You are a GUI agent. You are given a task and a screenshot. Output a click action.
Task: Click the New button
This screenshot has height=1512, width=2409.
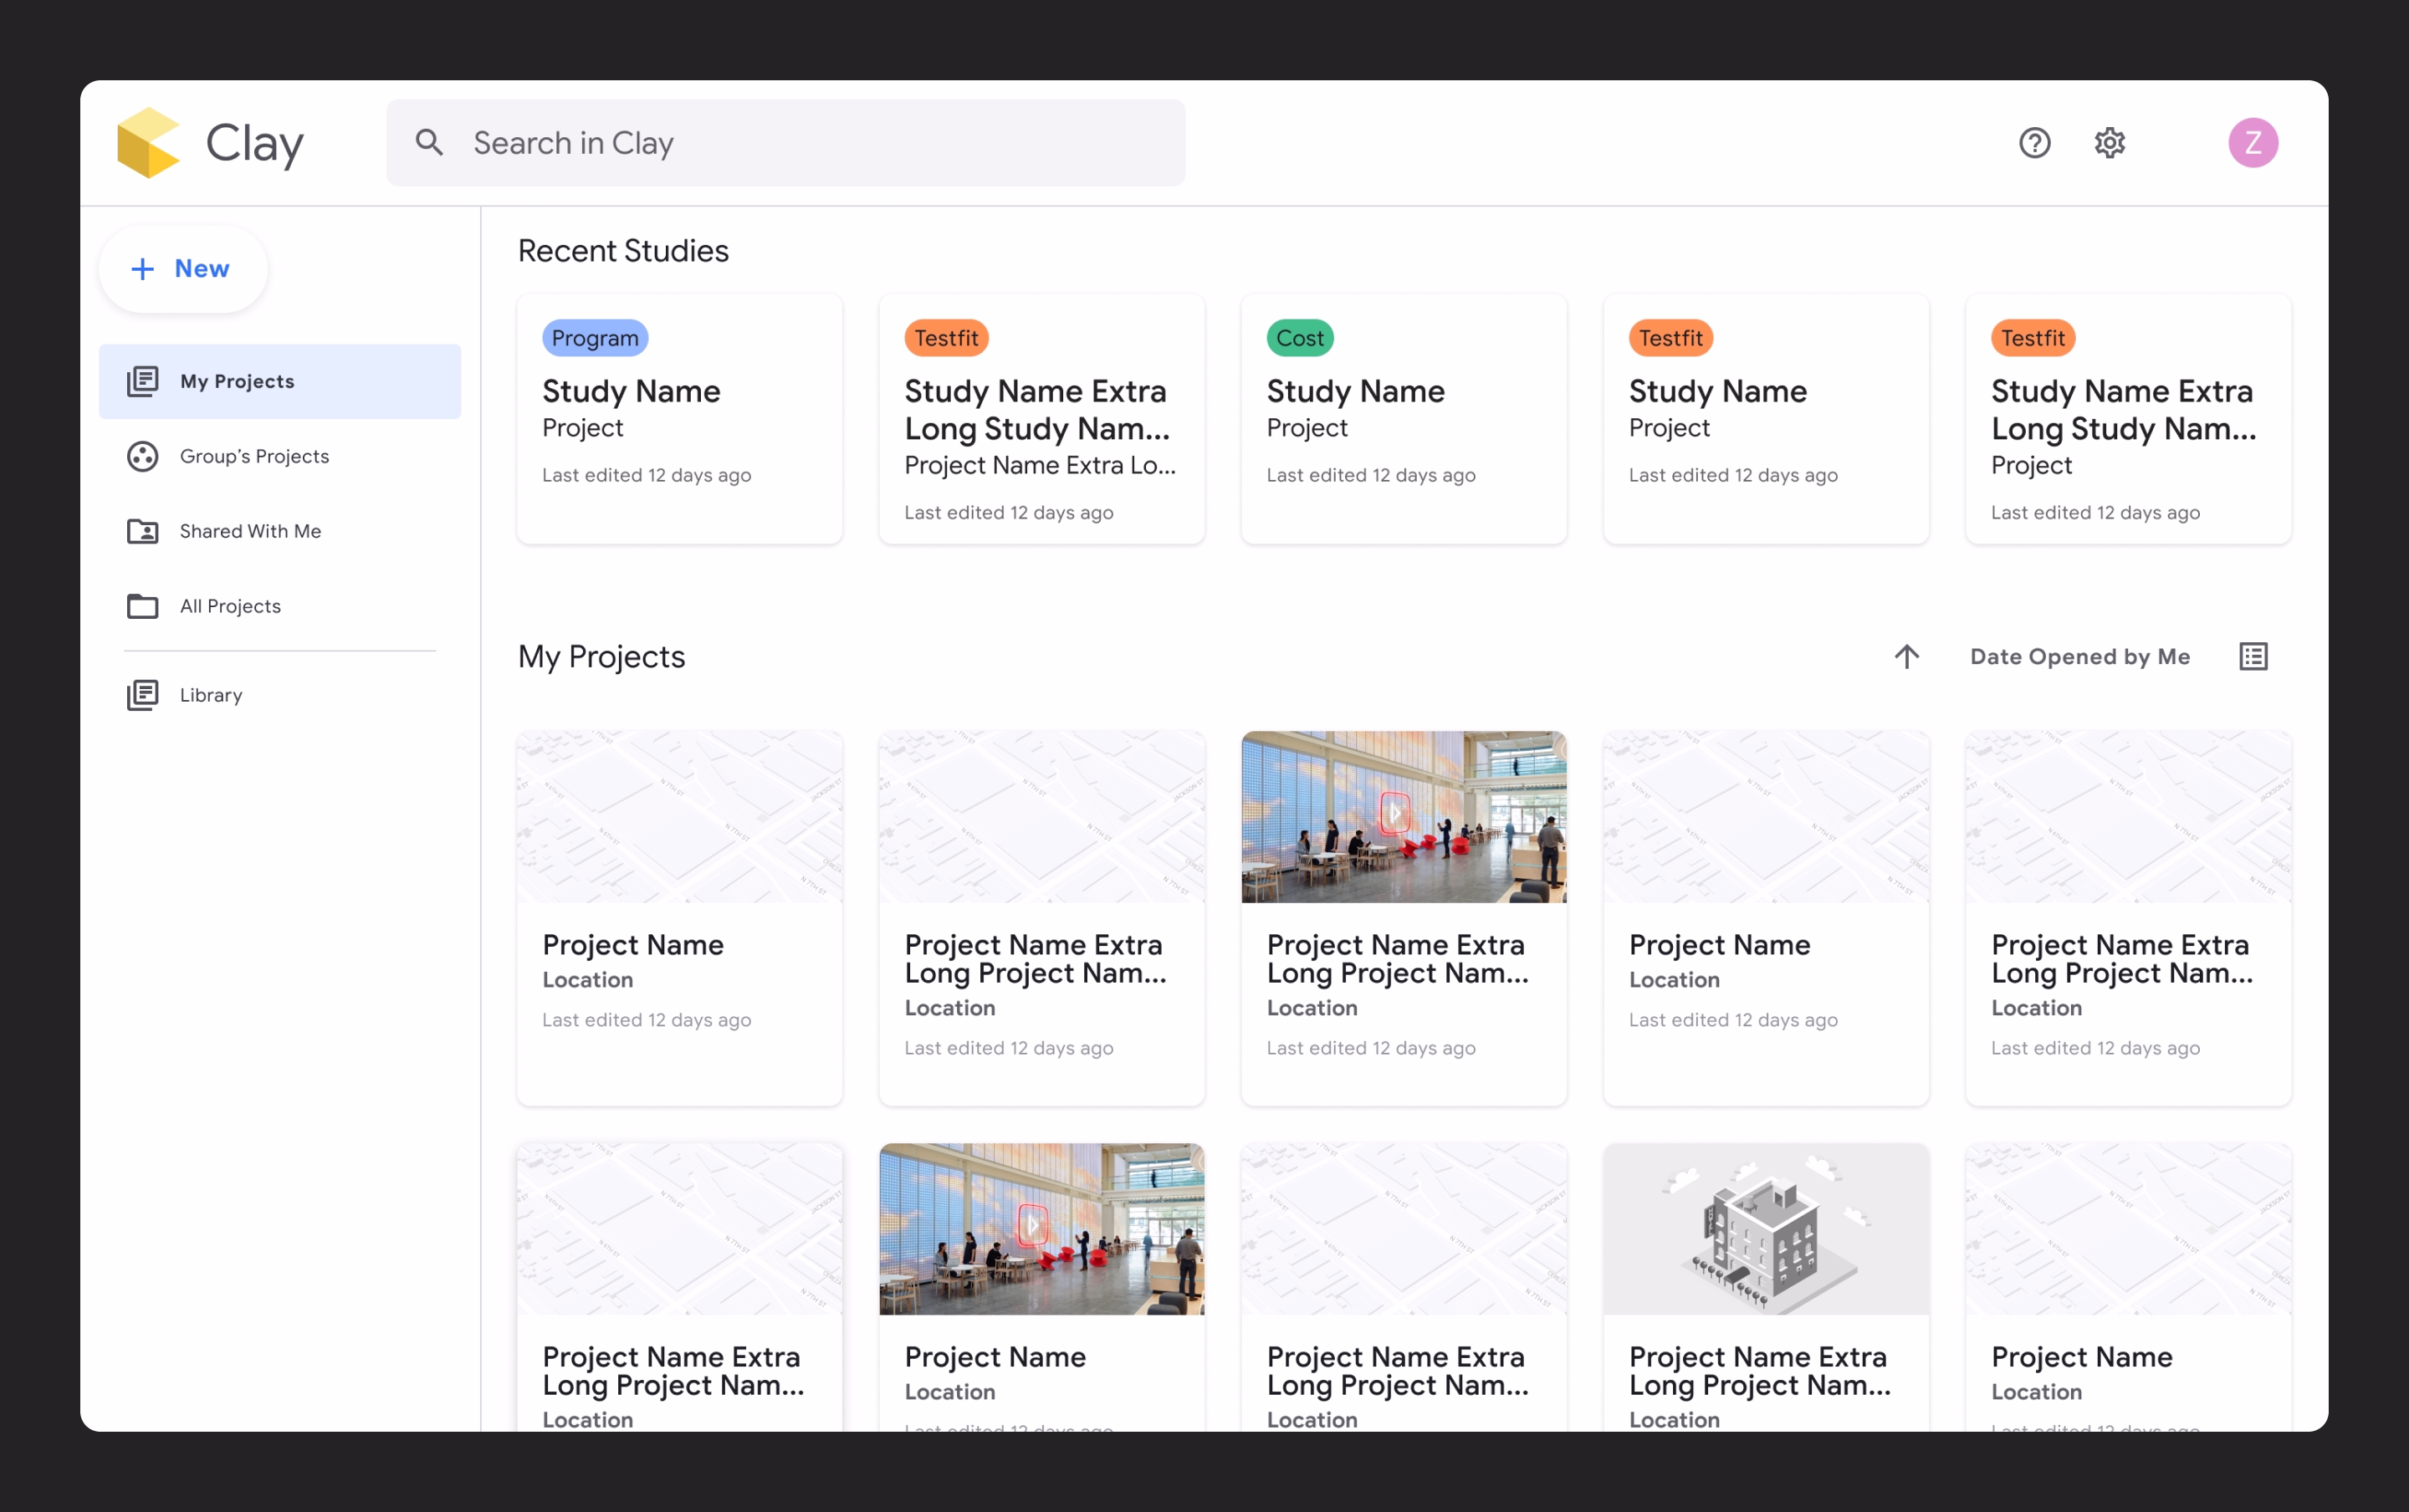tap(182, 268)
